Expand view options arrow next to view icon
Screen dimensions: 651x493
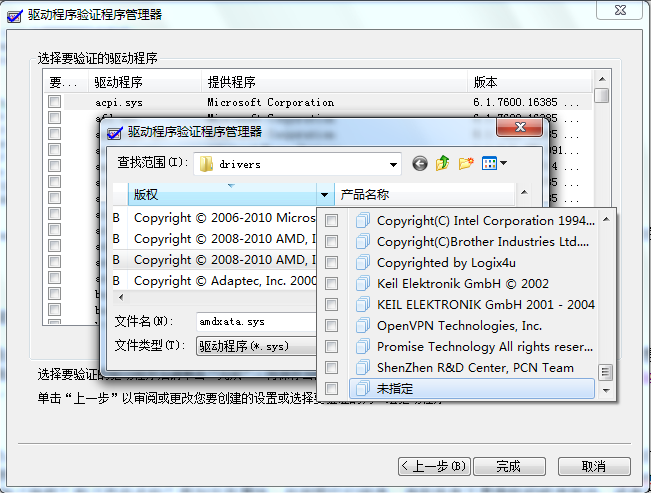503,163
